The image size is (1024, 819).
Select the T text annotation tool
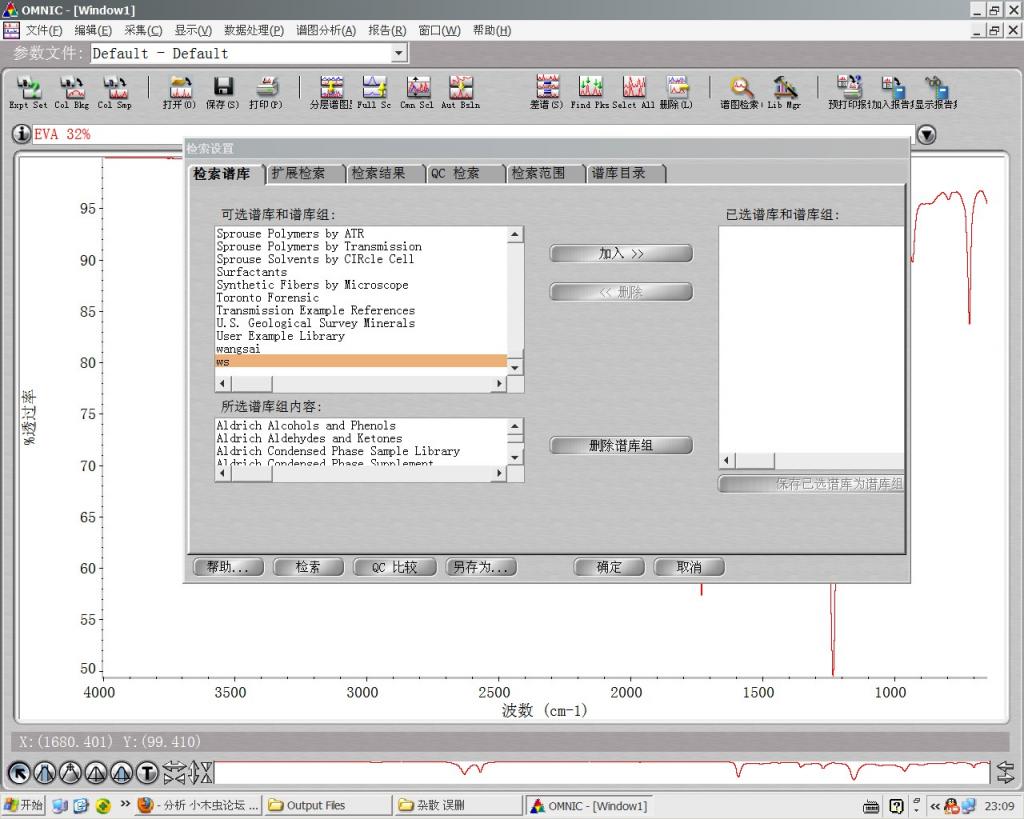[x=148, y=773]
